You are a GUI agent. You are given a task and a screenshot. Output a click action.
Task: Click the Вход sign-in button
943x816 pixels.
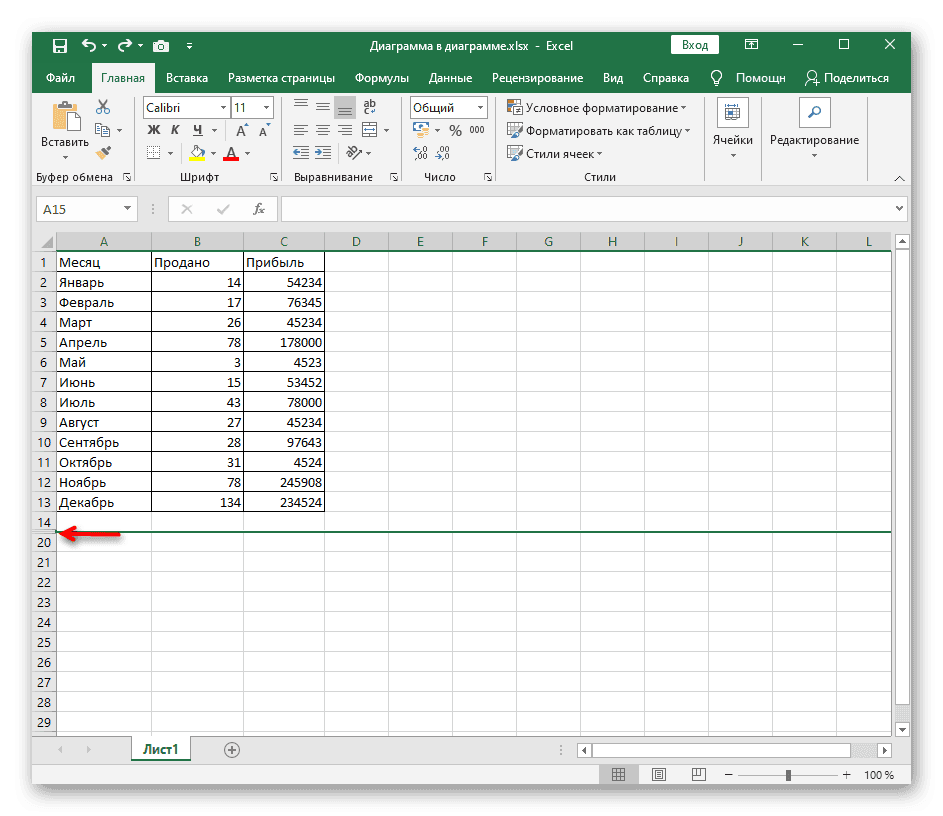(694, 45)
